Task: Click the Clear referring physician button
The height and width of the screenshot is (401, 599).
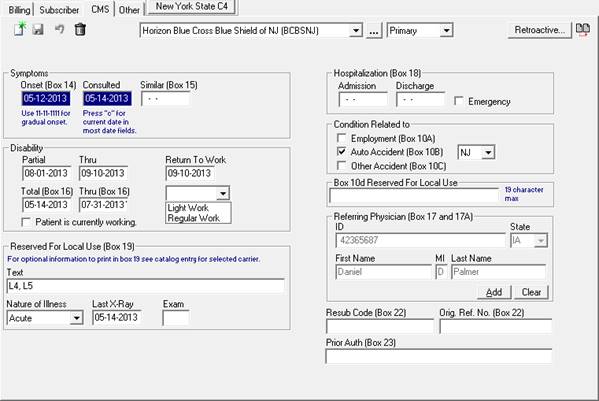Action: (x=531, y=292)
